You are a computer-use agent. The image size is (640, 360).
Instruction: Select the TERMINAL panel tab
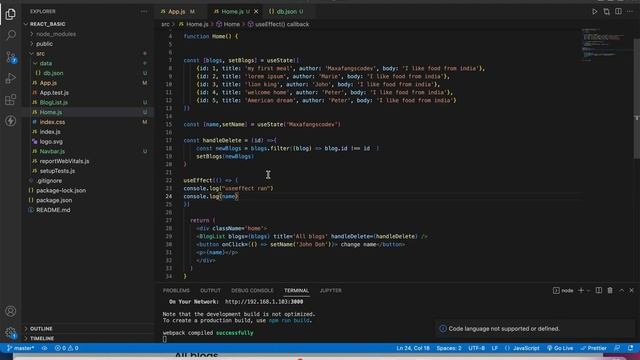tap(296, 290)
